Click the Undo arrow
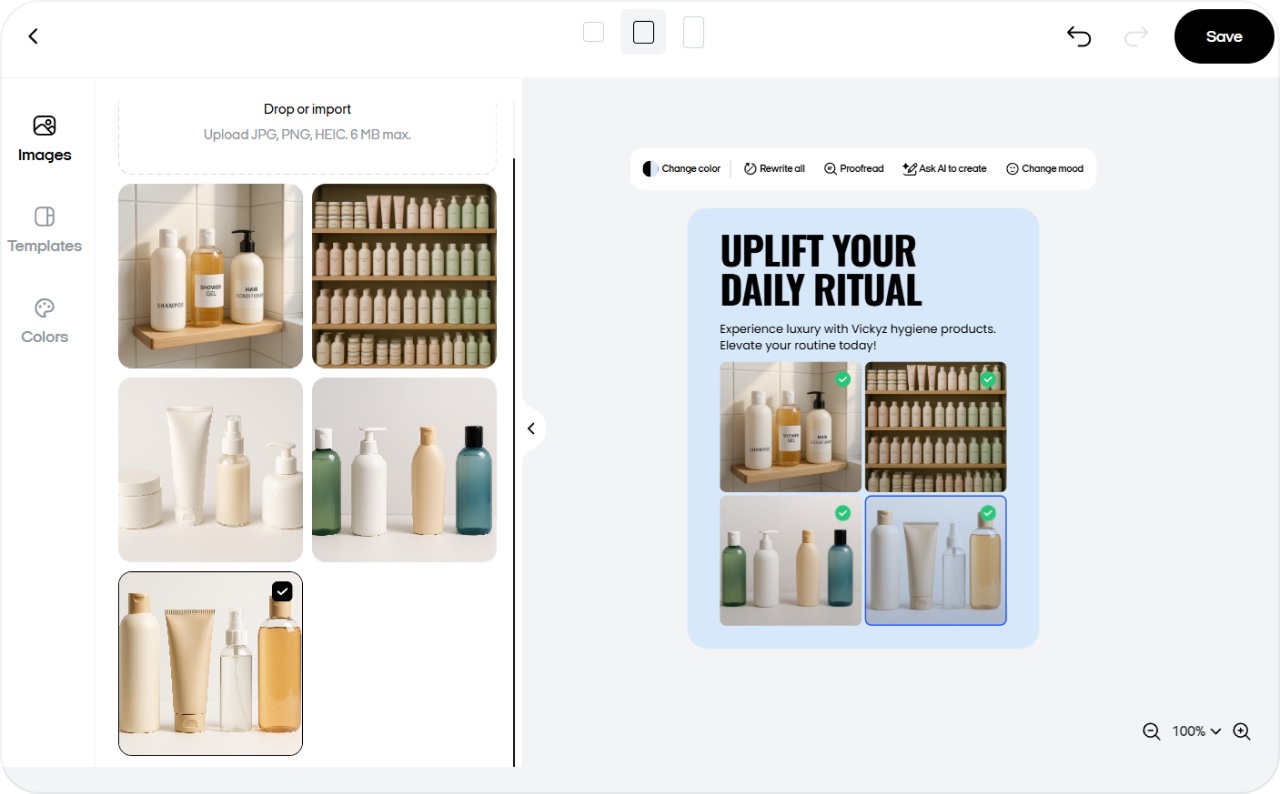 coord(1078,36)
